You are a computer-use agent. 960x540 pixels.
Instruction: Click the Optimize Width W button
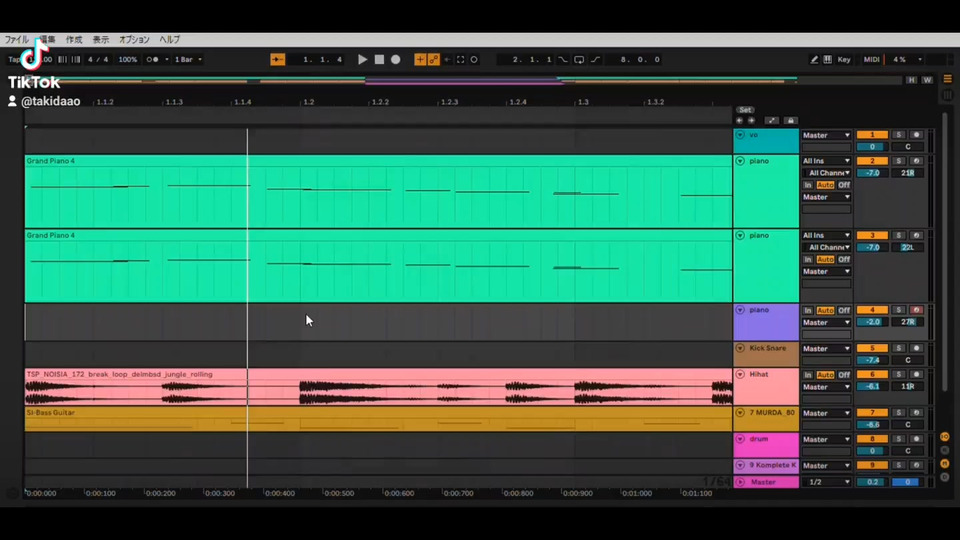(927, 80)
